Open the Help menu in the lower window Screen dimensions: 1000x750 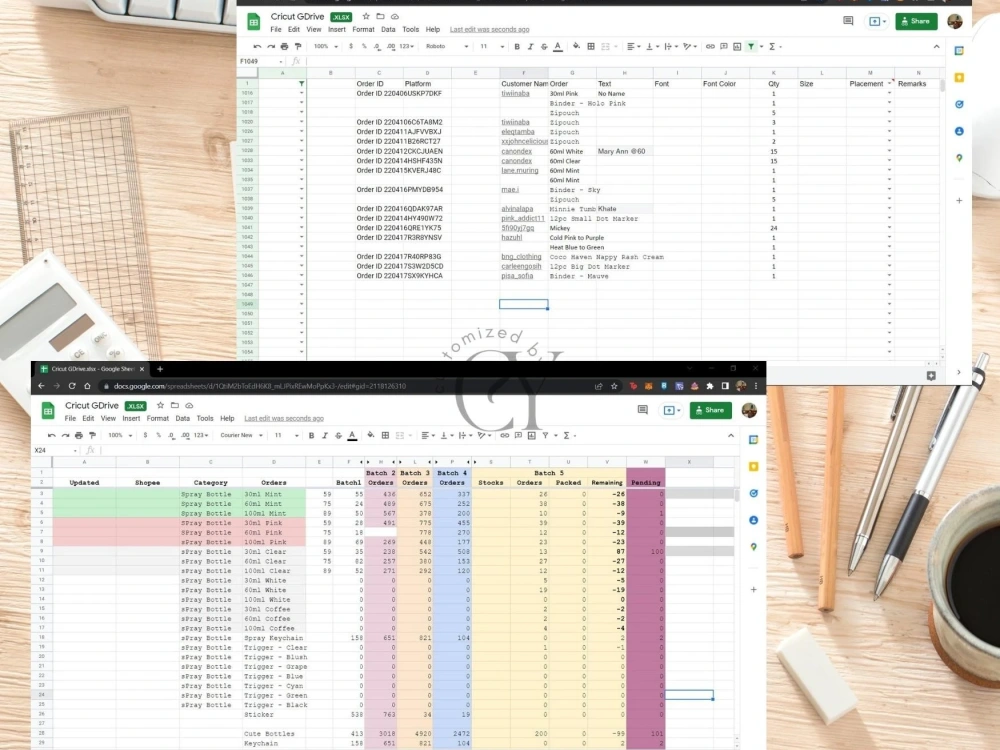coord(227,418)
